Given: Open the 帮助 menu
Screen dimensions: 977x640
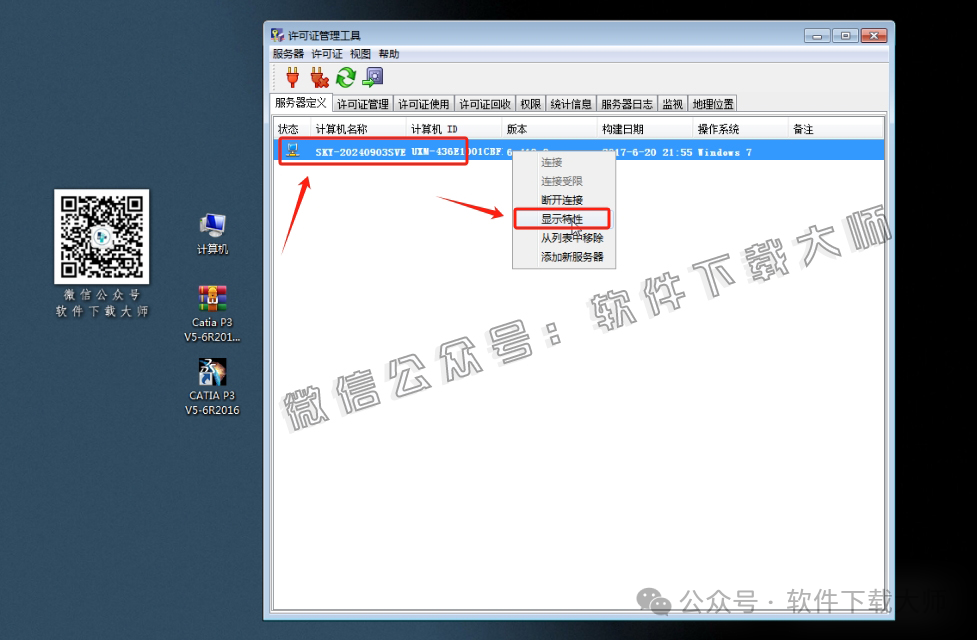Looking at the screenshot, I should pos(387,53).
